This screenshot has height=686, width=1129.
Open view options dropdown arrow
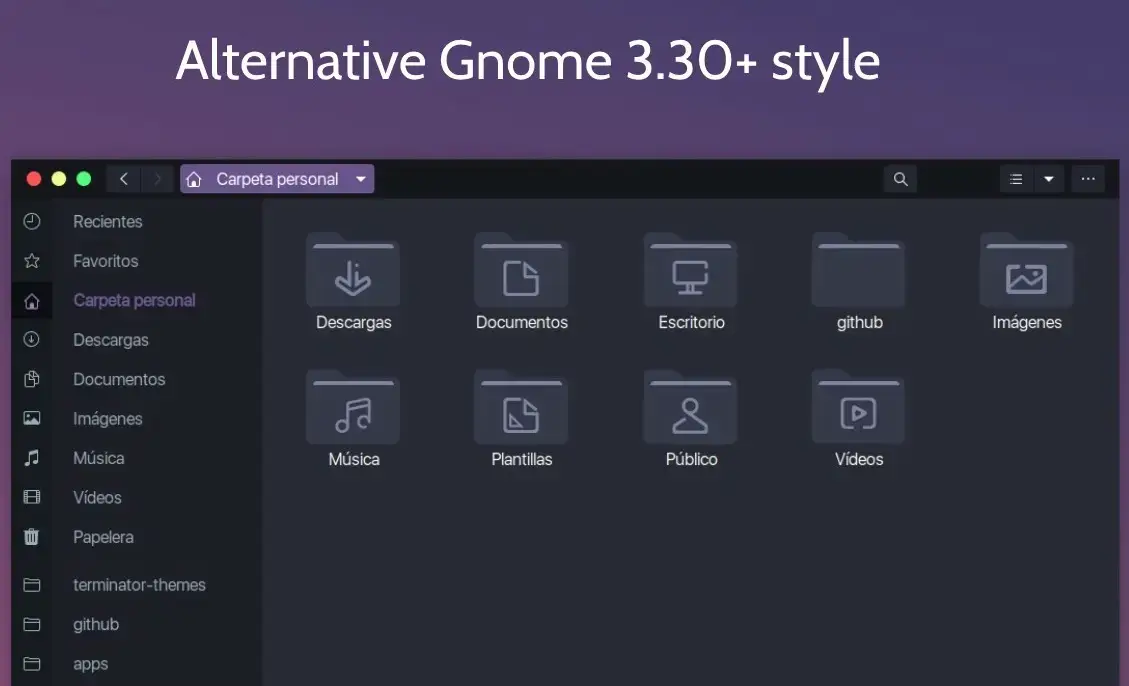coord(1049,179)
